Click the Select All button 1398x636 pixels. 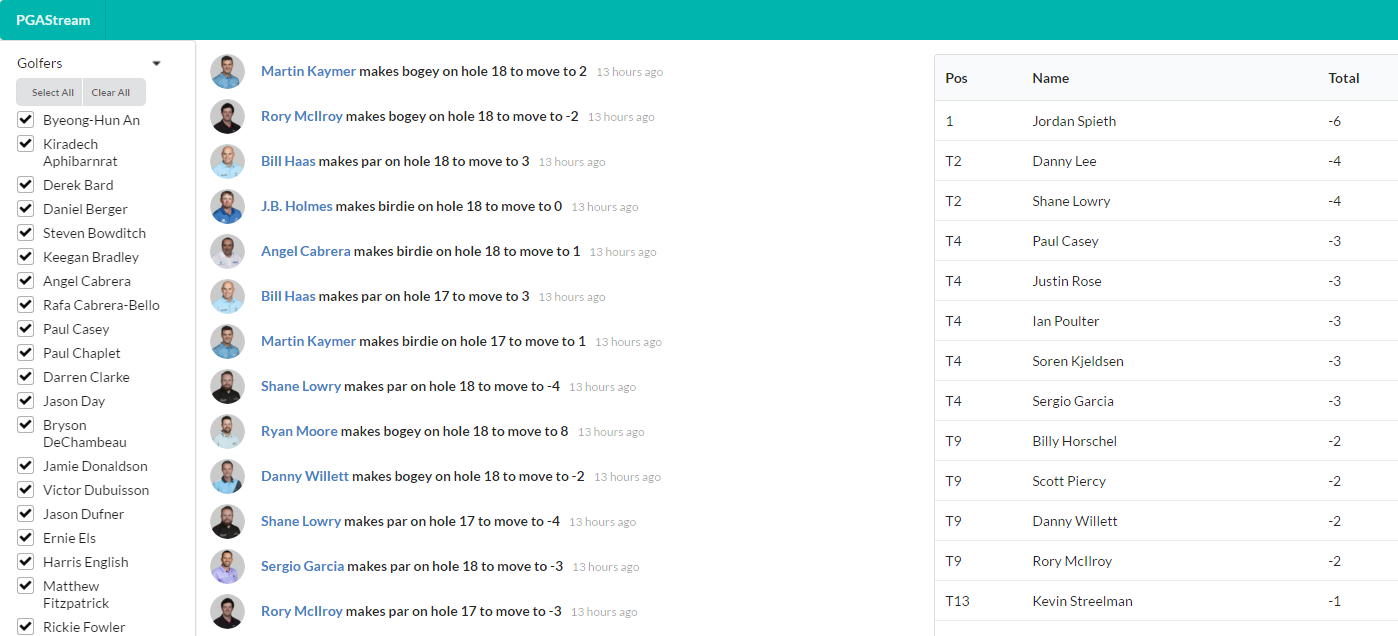tap(52, 92)
